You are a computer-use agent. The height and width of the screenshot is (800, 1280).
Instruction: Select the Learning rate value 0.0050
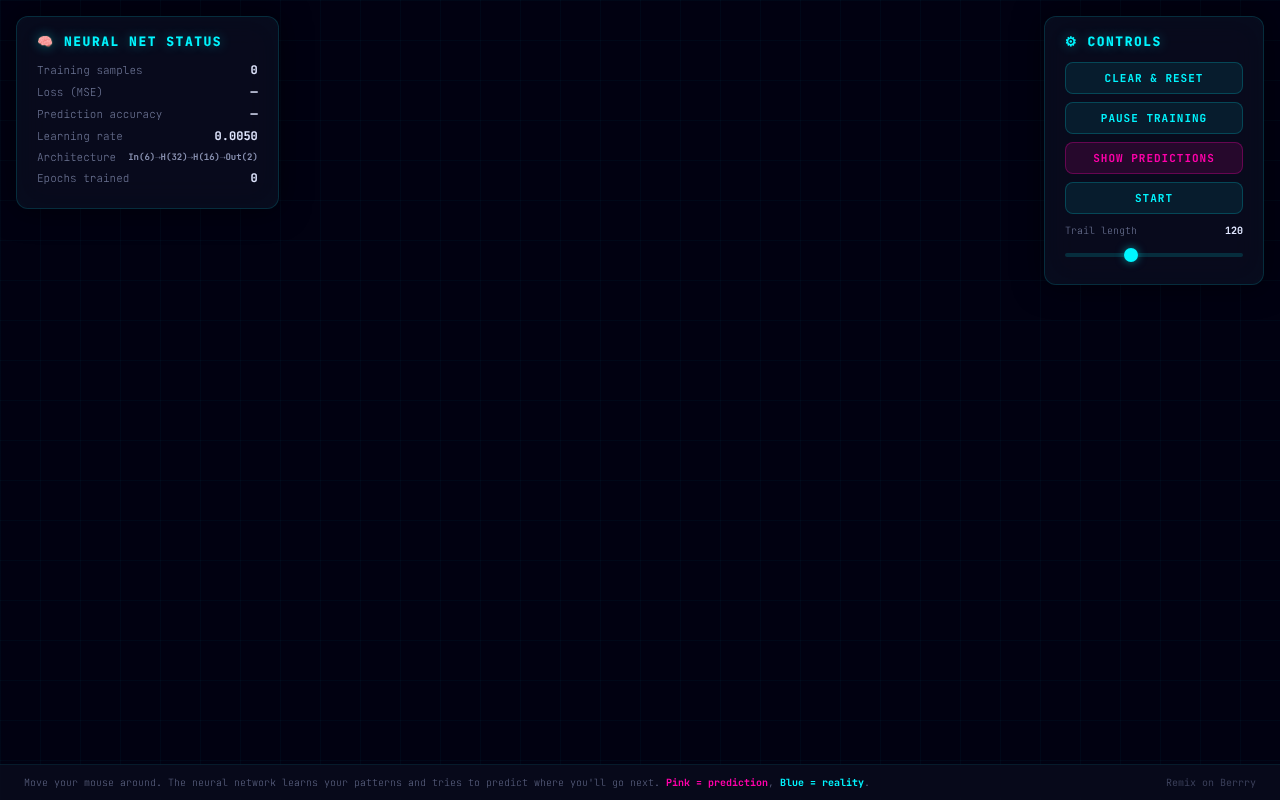tap(235, 136)
